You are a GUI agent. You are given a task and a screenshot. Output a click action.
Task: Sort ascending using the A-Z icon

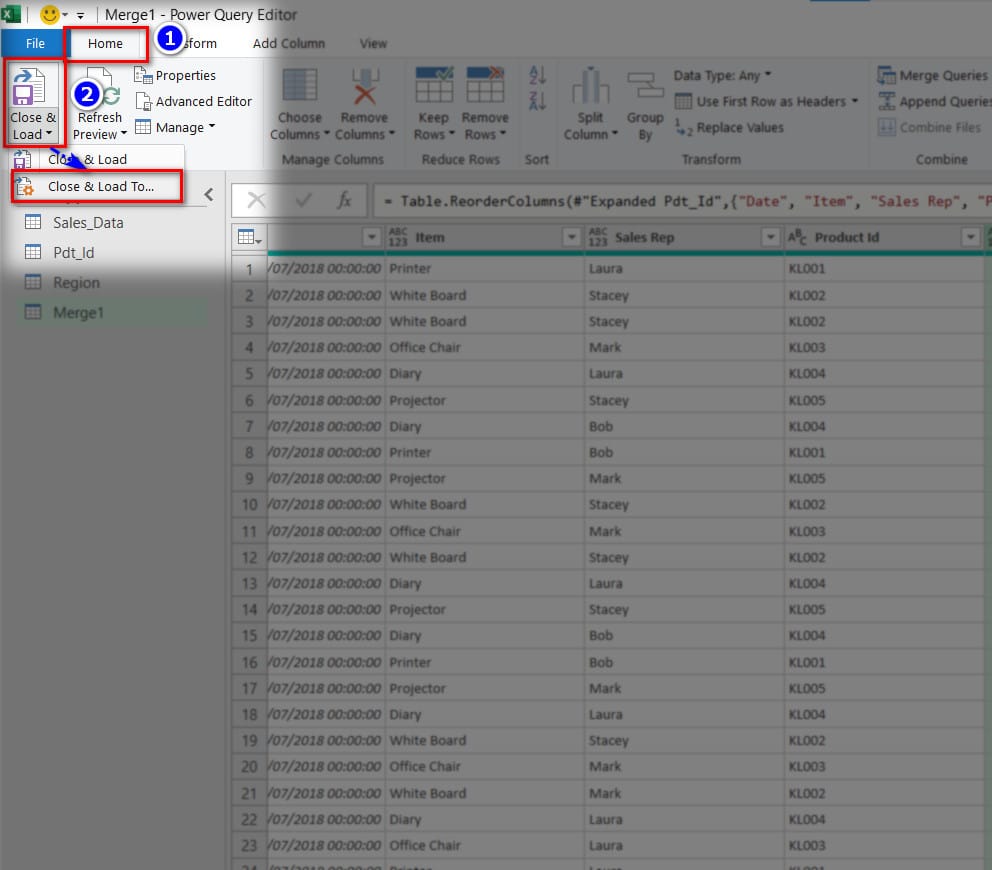[x=538, y=75]
